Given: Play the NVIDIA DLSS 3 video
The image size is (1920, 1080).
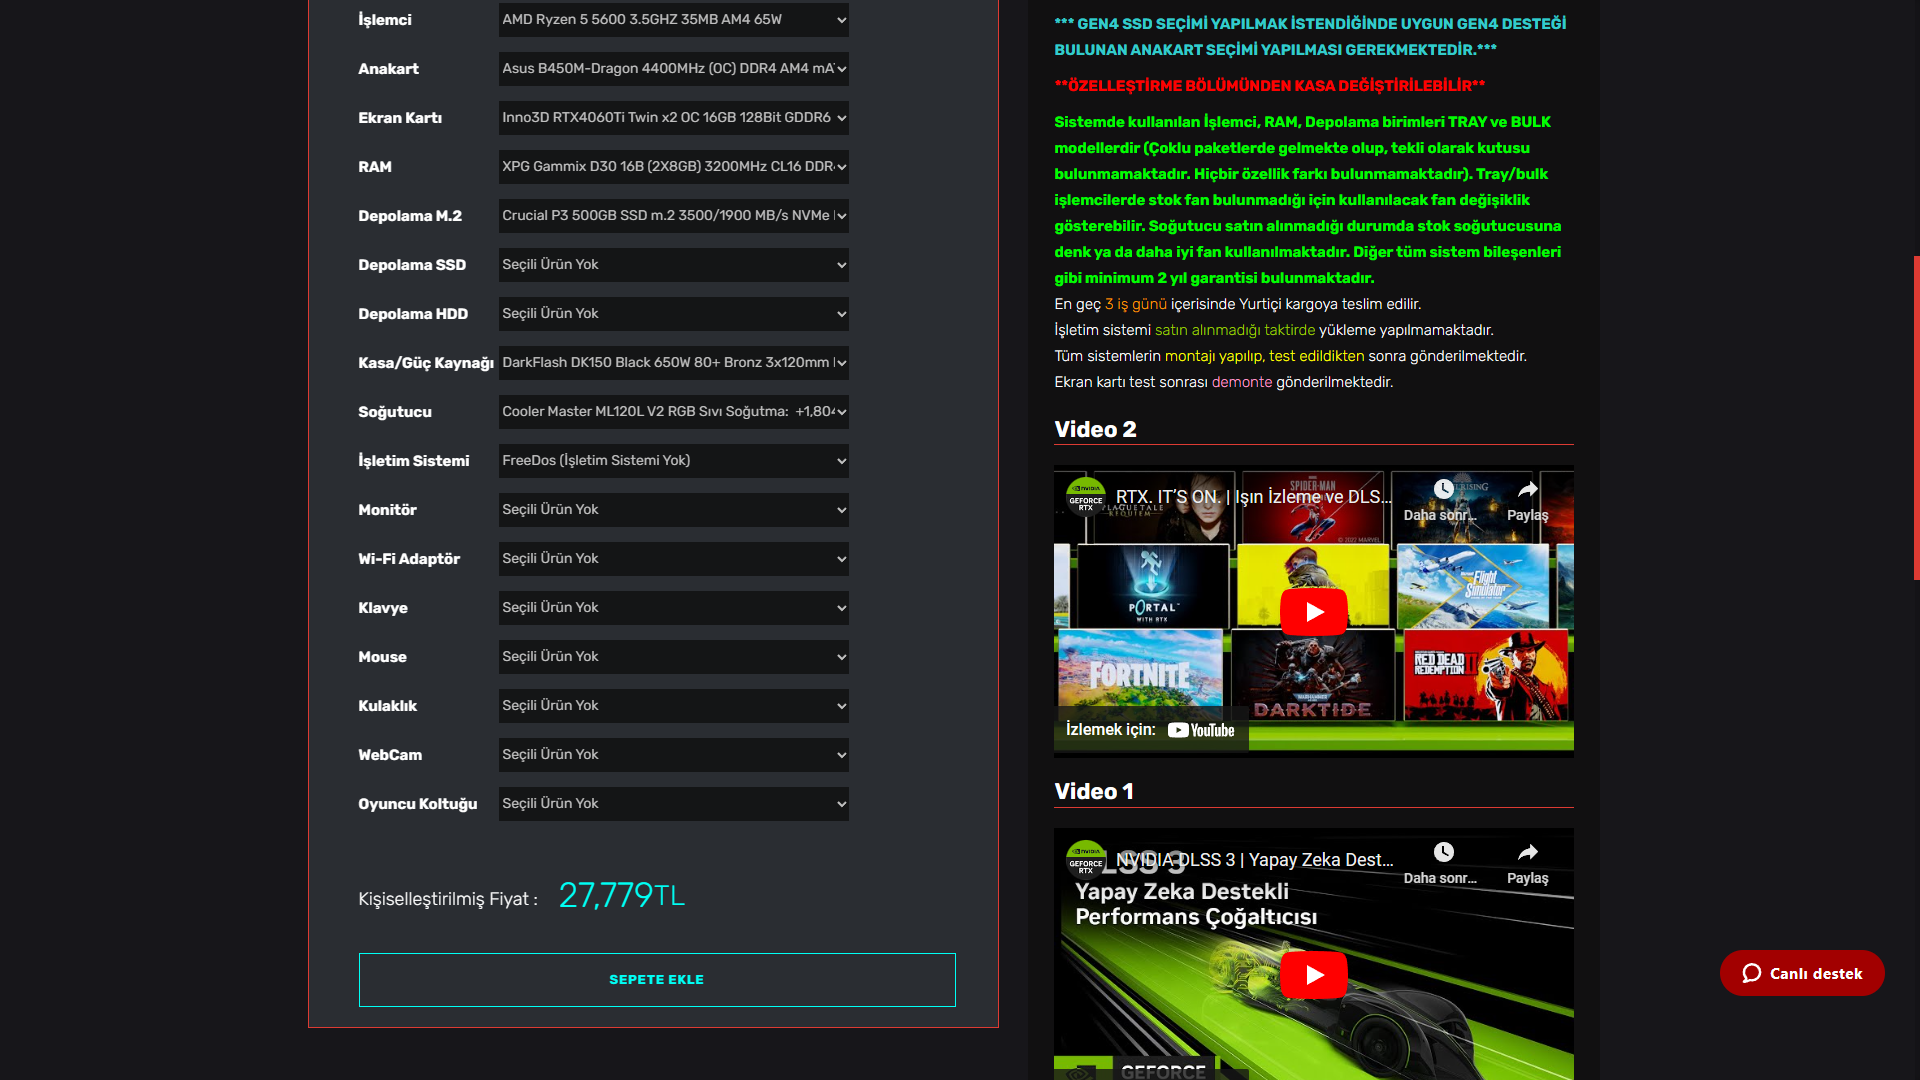Looking at the screenshot, I should pyautogui.click(x=1313, y=975).
